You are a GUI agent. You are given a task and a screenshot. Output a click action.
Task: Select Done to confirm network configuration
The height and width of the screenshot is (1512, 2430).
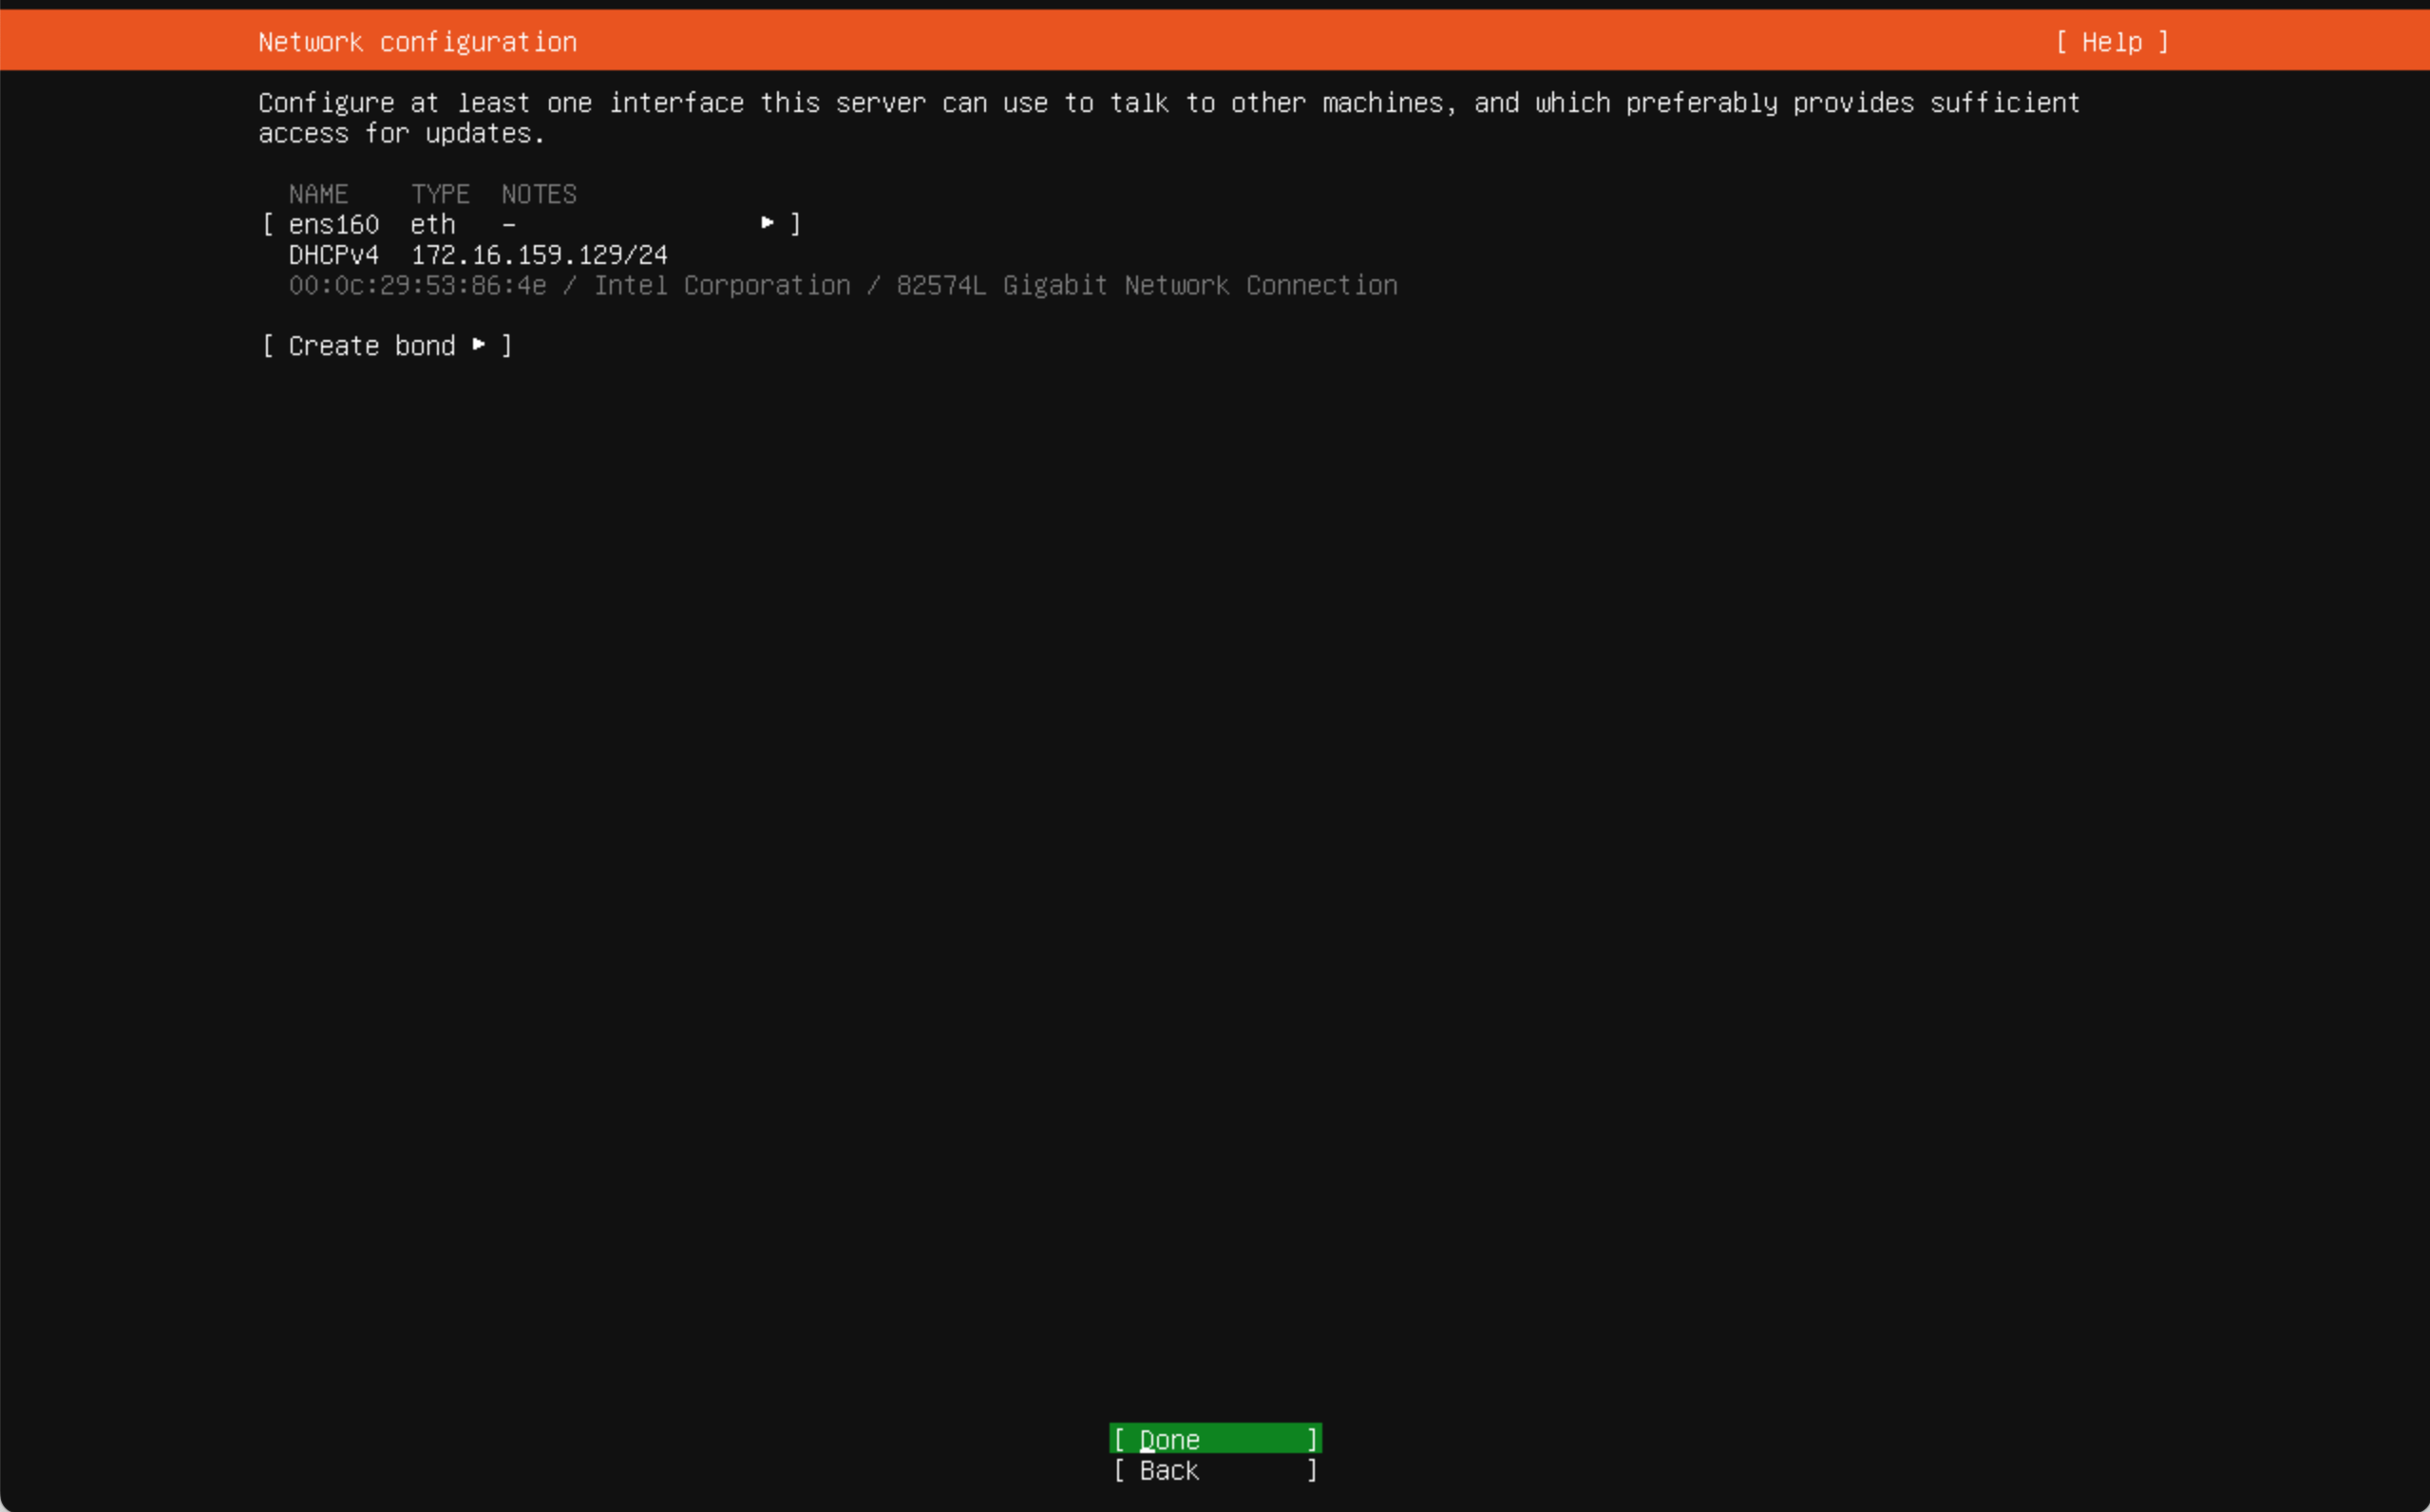[x=1214, y=1437]
